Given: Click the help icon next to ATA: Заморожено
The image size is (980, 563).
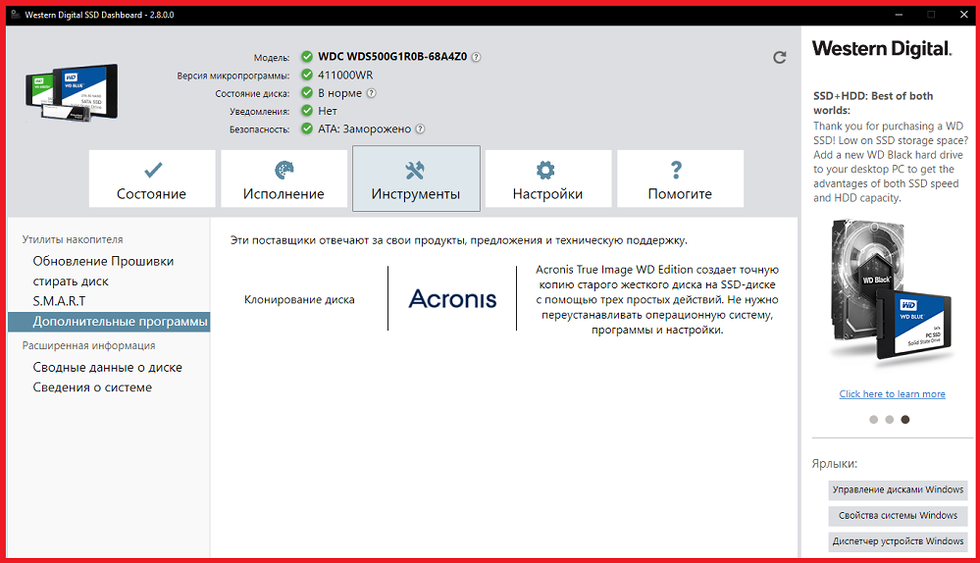Looking at the screenshot, I should click(x=420, y=129).
